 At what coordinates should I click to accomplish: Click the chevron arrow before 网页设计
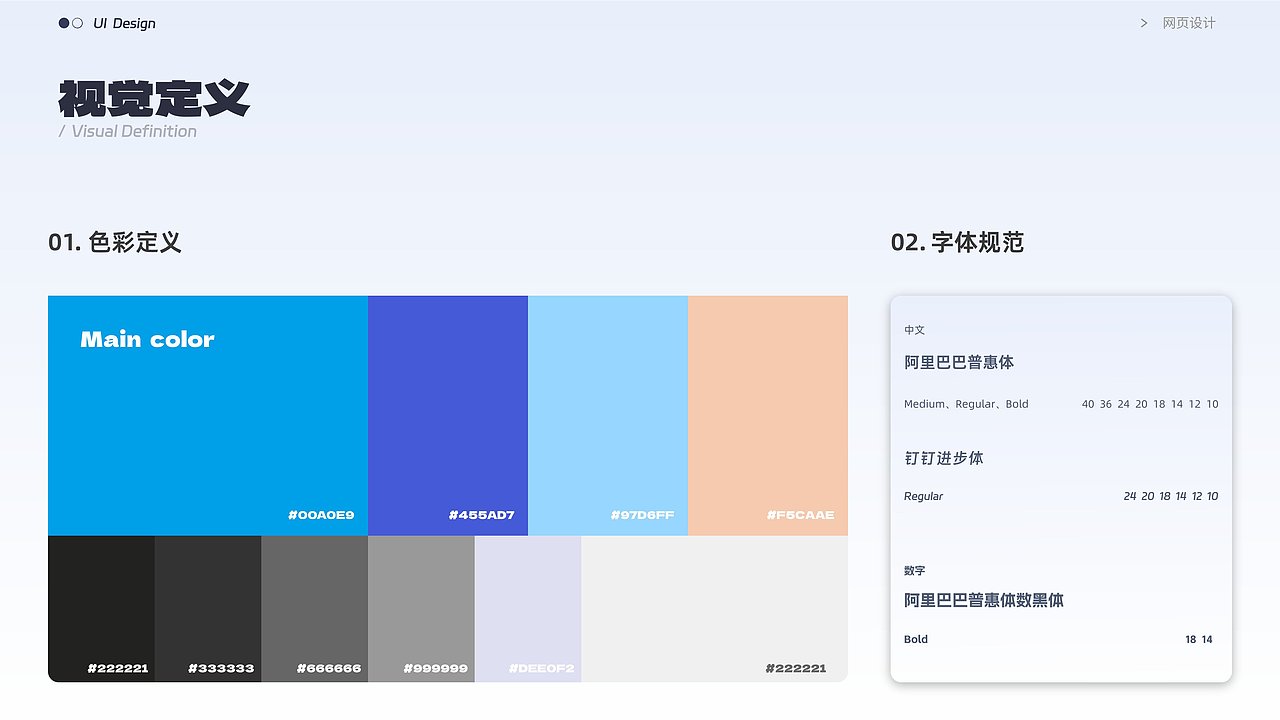tap(1143, 22)
